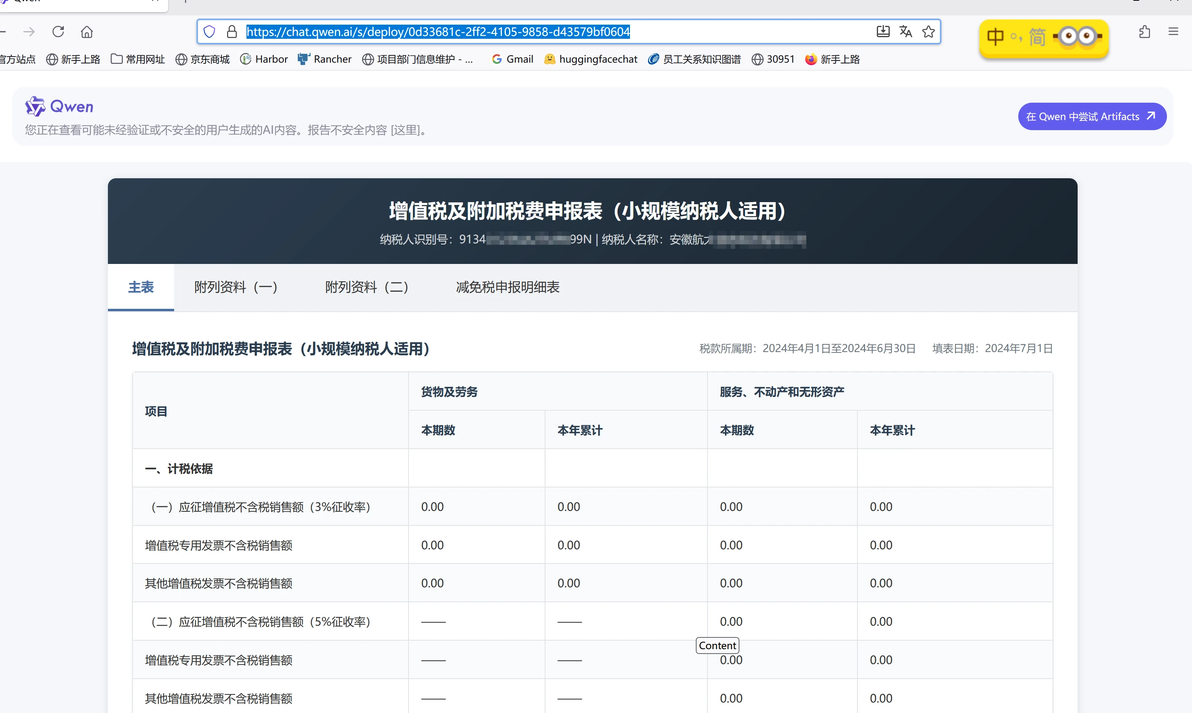Open the 减免税申报明细表 tab
Viewport: 1192px width, 713px height.
coord(508,287)
